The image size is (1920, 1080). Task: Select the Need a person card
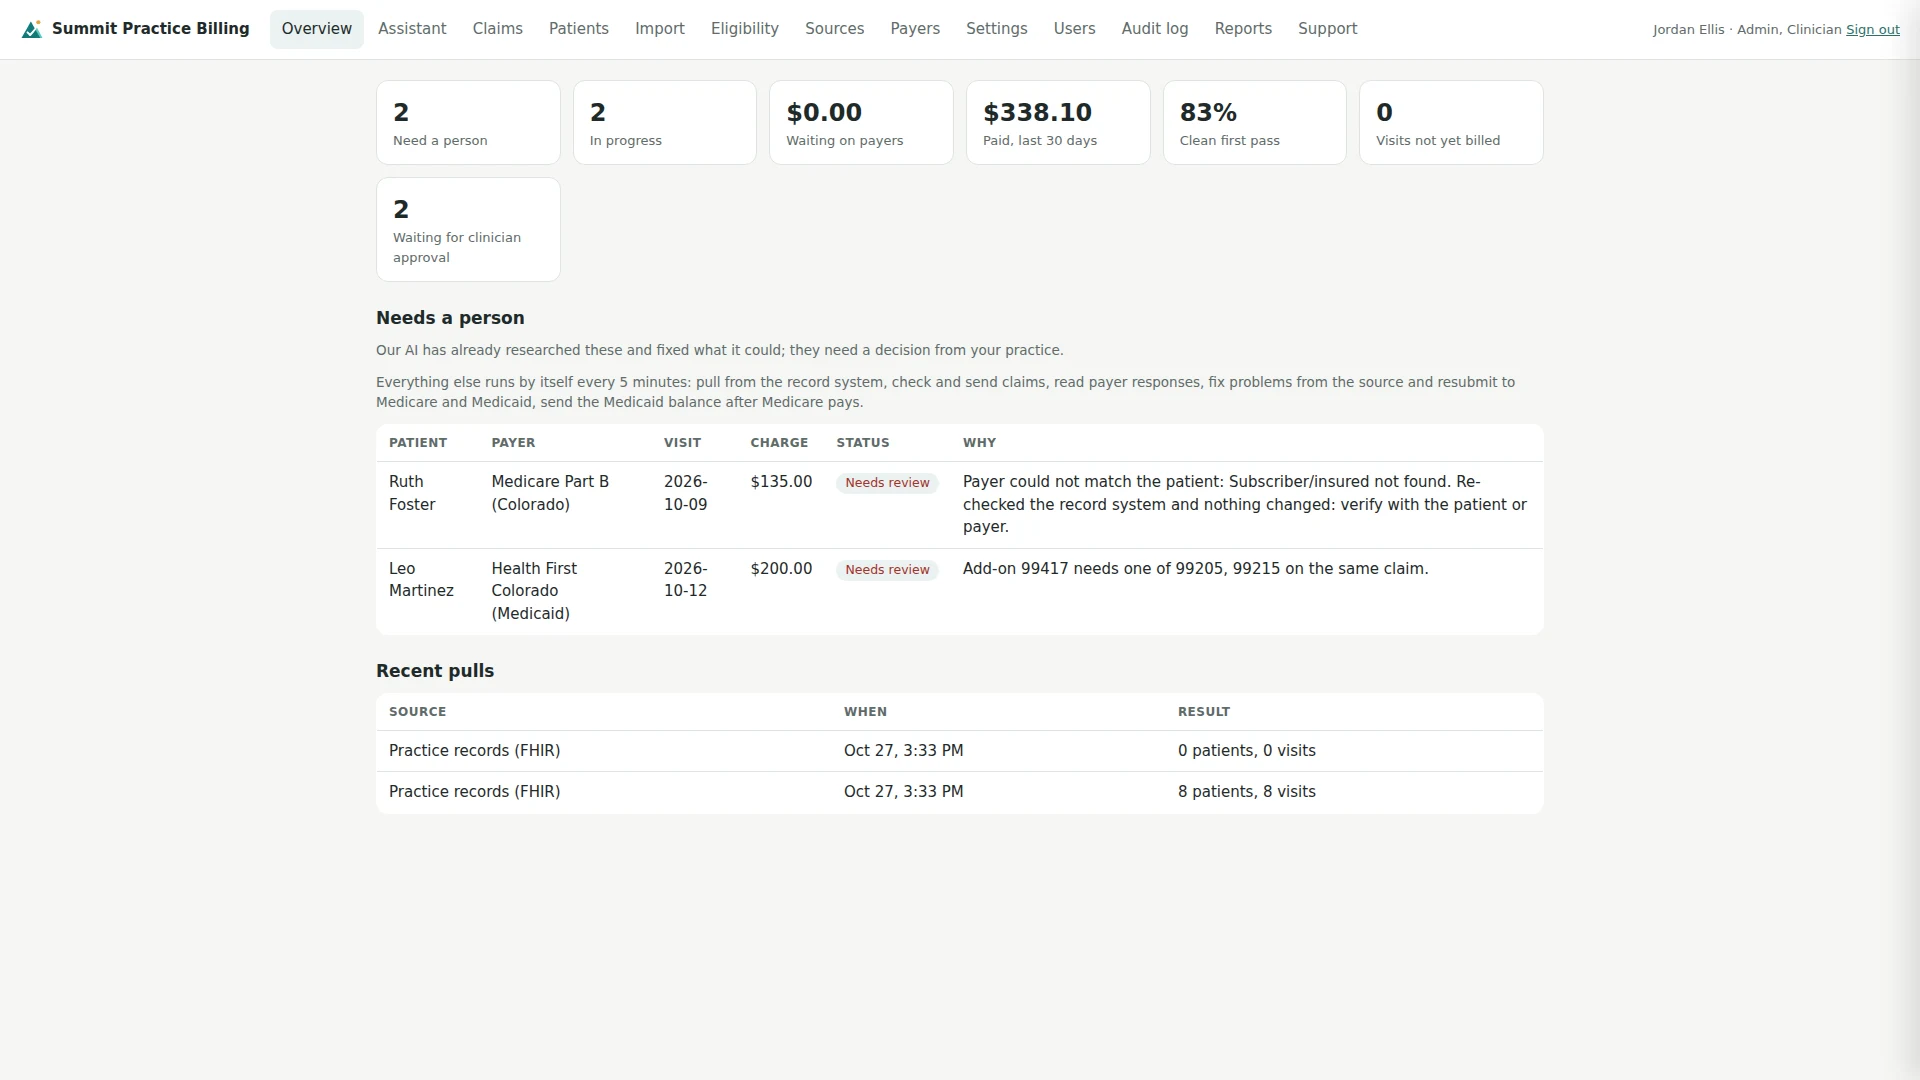tap(468, 123)
